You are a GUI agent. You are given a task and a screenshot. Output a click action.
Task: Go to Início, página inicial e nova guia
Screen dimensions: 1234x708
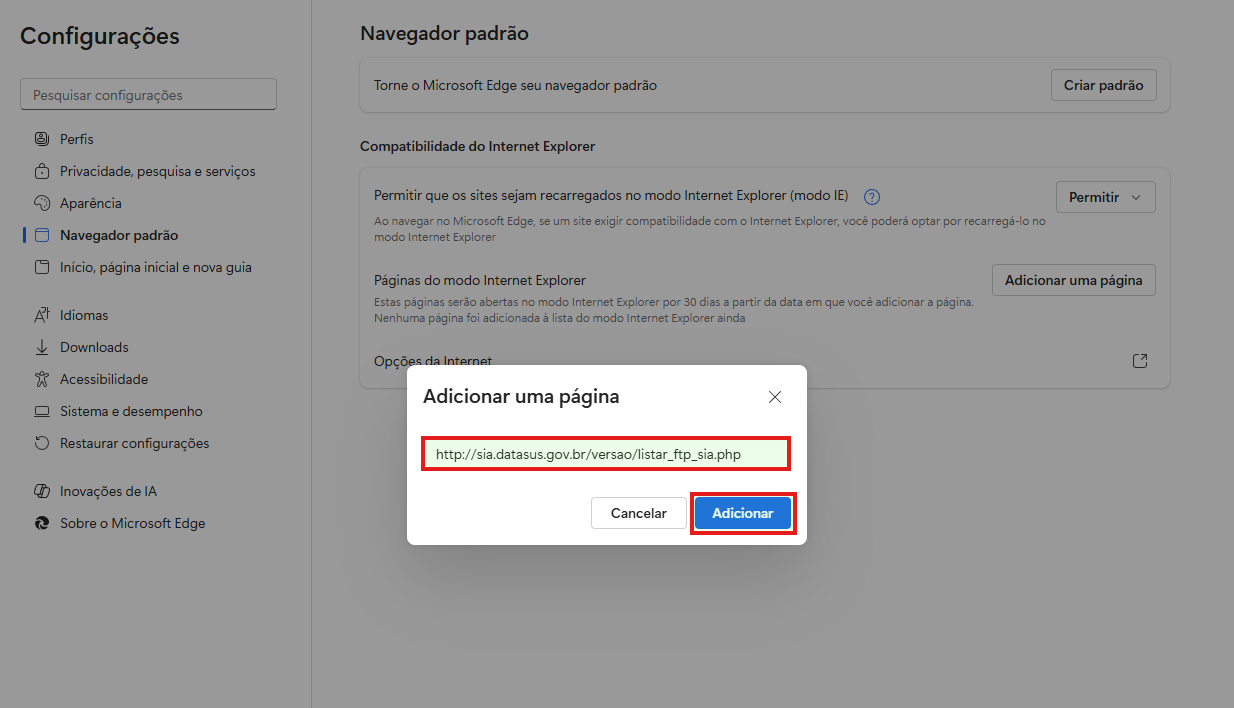155,267
